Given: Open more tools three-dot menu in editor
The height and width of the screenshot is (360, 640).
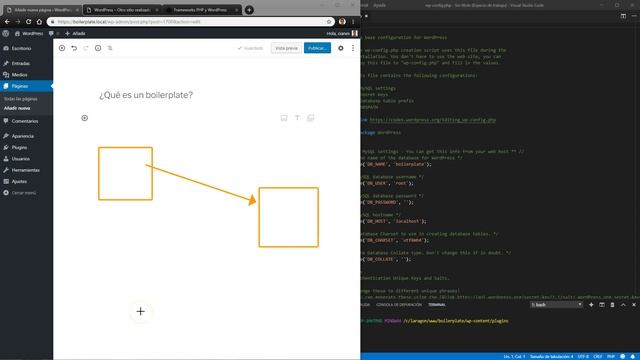Looking at the screenshot, I should (353, 48).
